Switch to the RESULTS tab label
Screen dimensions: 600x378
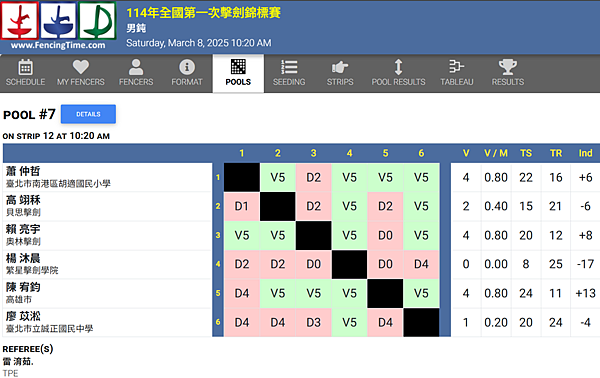click(x=508, y=82)
